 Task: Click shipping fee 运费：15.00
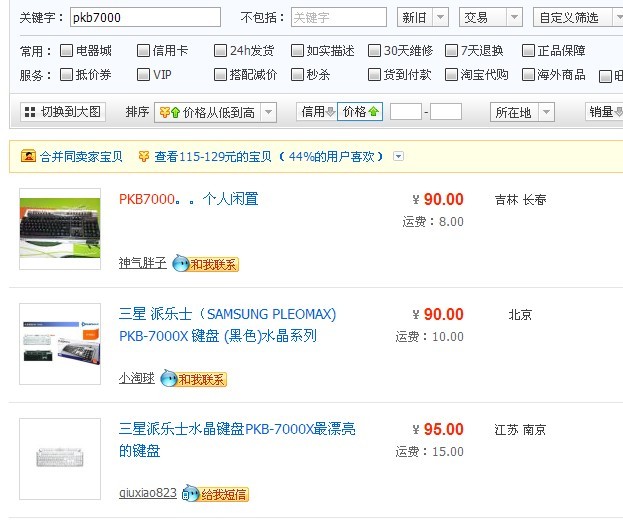click(x=430, y=451)
